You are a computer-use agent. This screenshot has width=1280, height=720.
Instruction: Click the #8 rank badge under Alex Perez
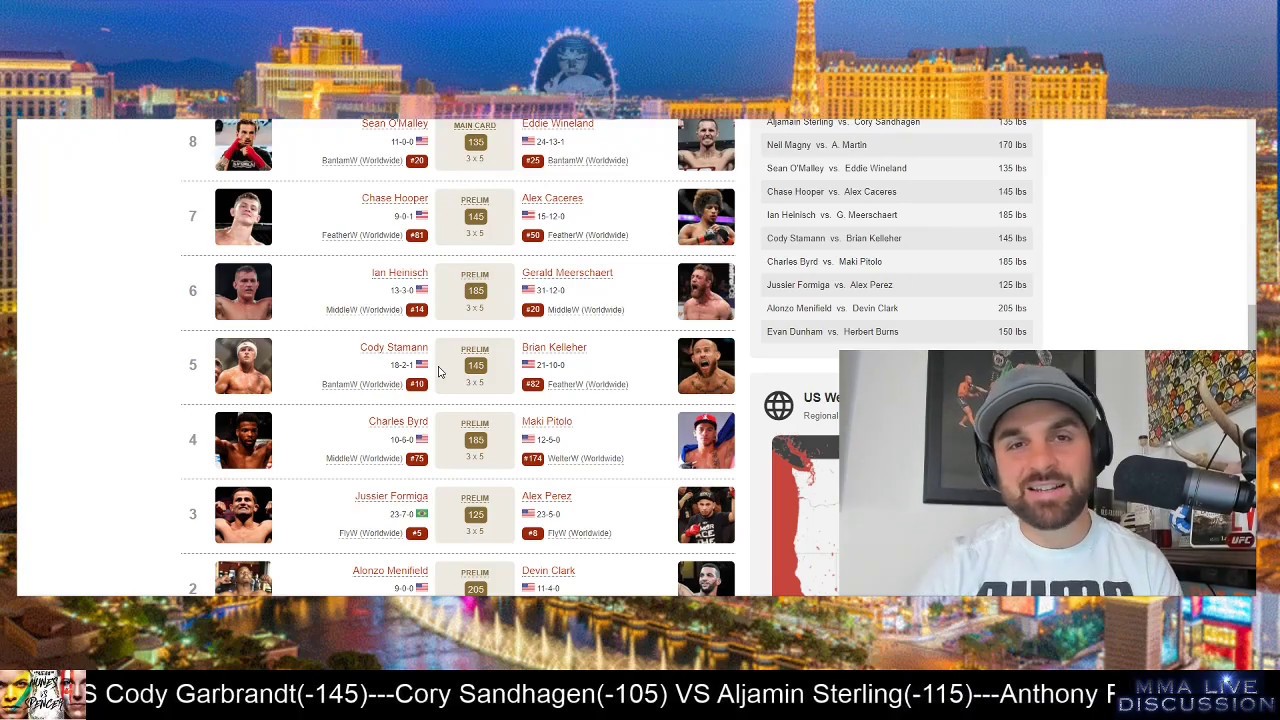point(531,533)
